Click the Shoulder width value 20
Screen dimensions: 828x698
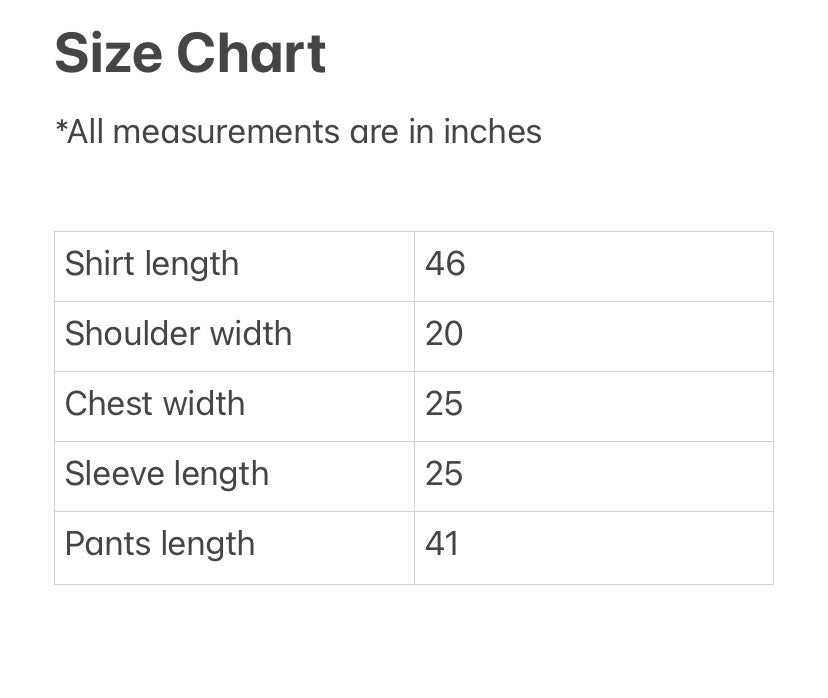(x=444, y=334)
